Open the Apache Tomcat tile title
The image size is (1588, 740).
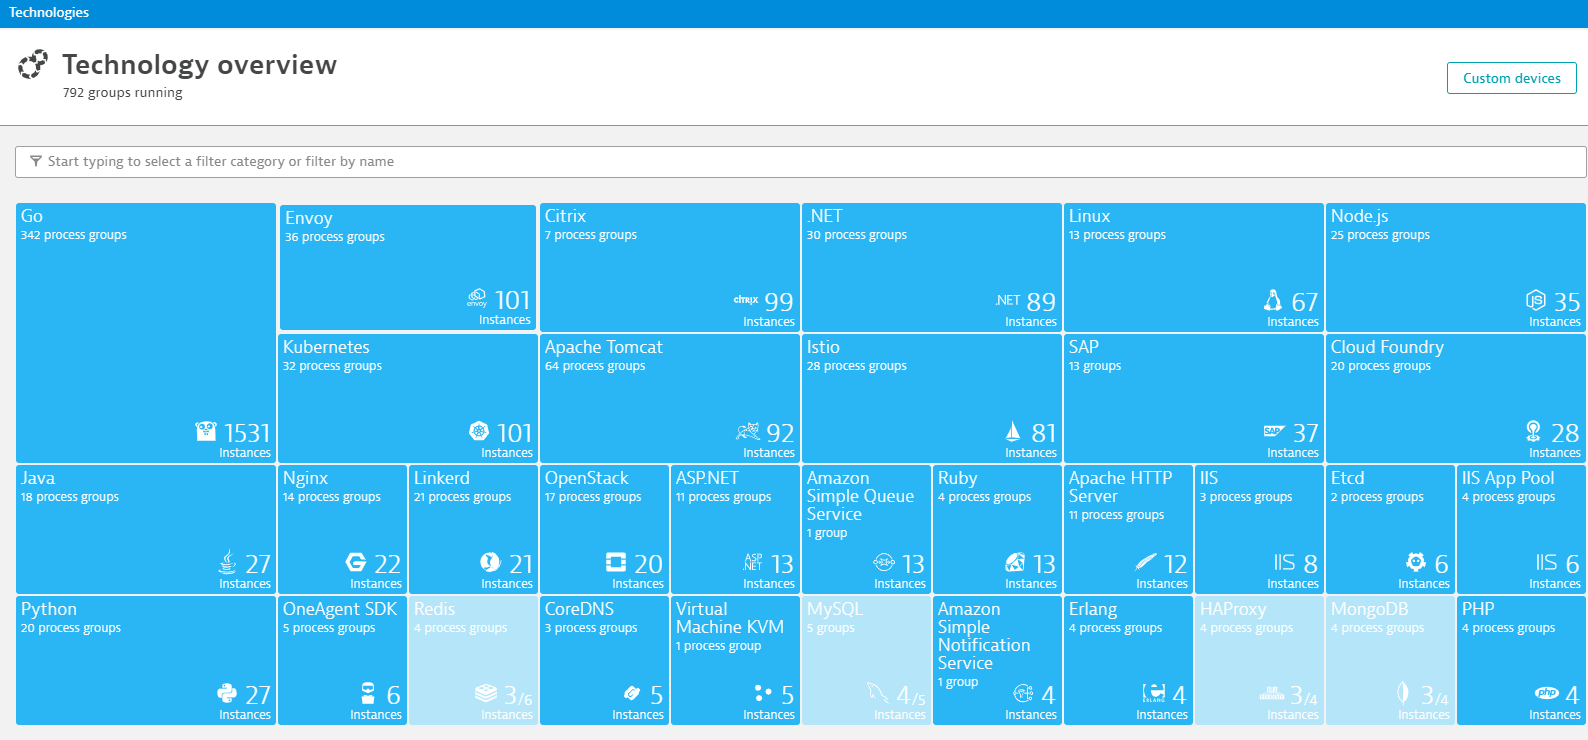point(603,347)
